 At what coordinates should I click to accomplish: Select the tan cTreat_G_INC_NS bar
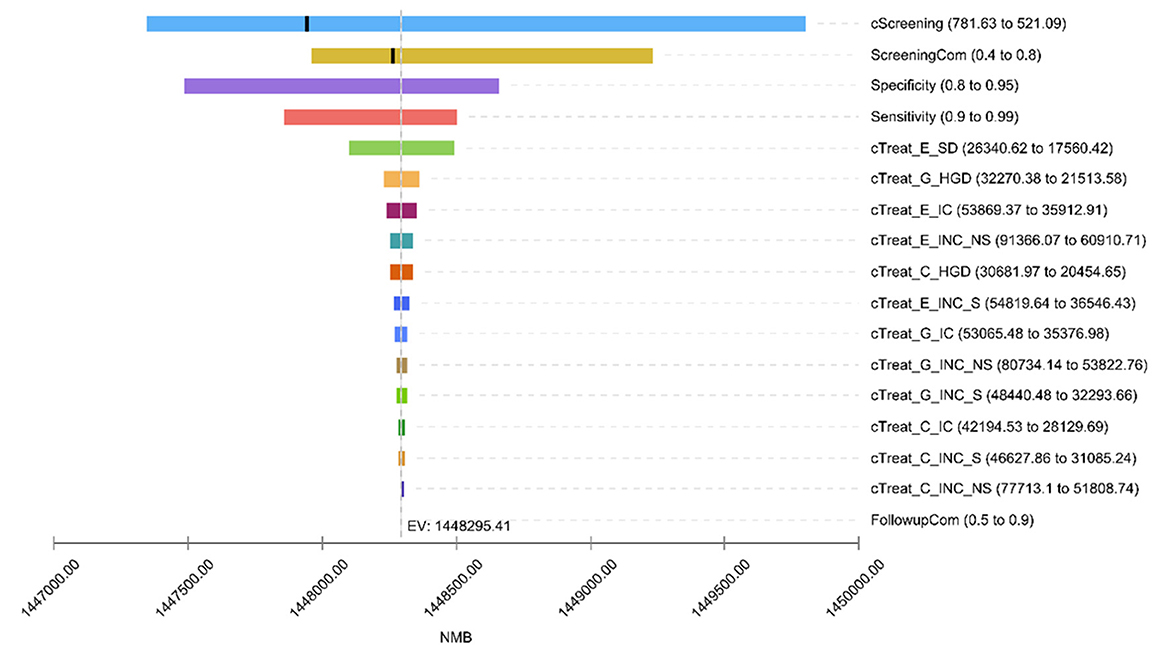click(x=401, y=366)
